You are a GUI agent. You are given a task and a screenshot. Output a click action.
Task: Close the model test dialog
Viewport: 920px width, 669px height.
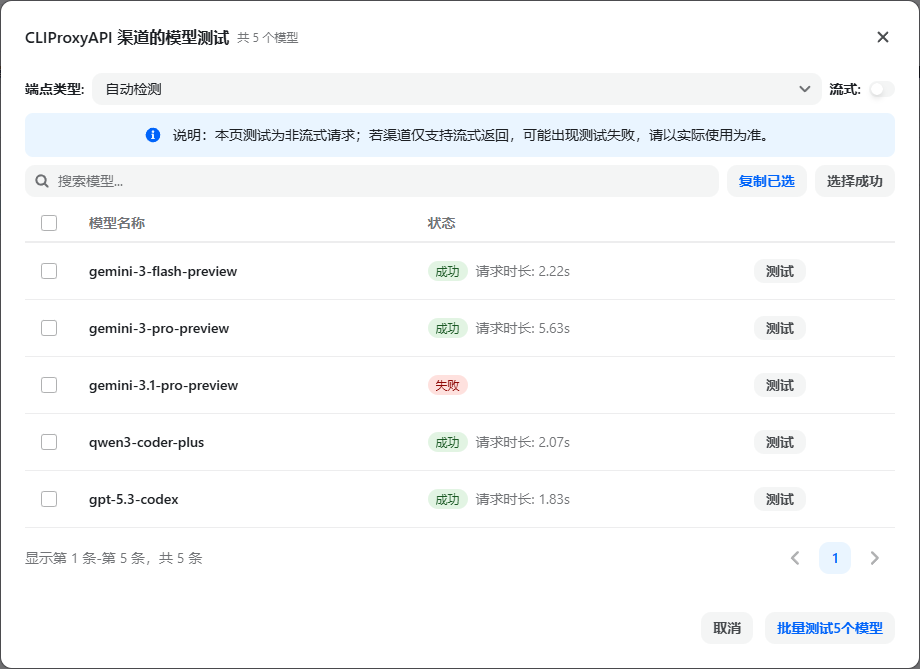click(x=882, y=37)
